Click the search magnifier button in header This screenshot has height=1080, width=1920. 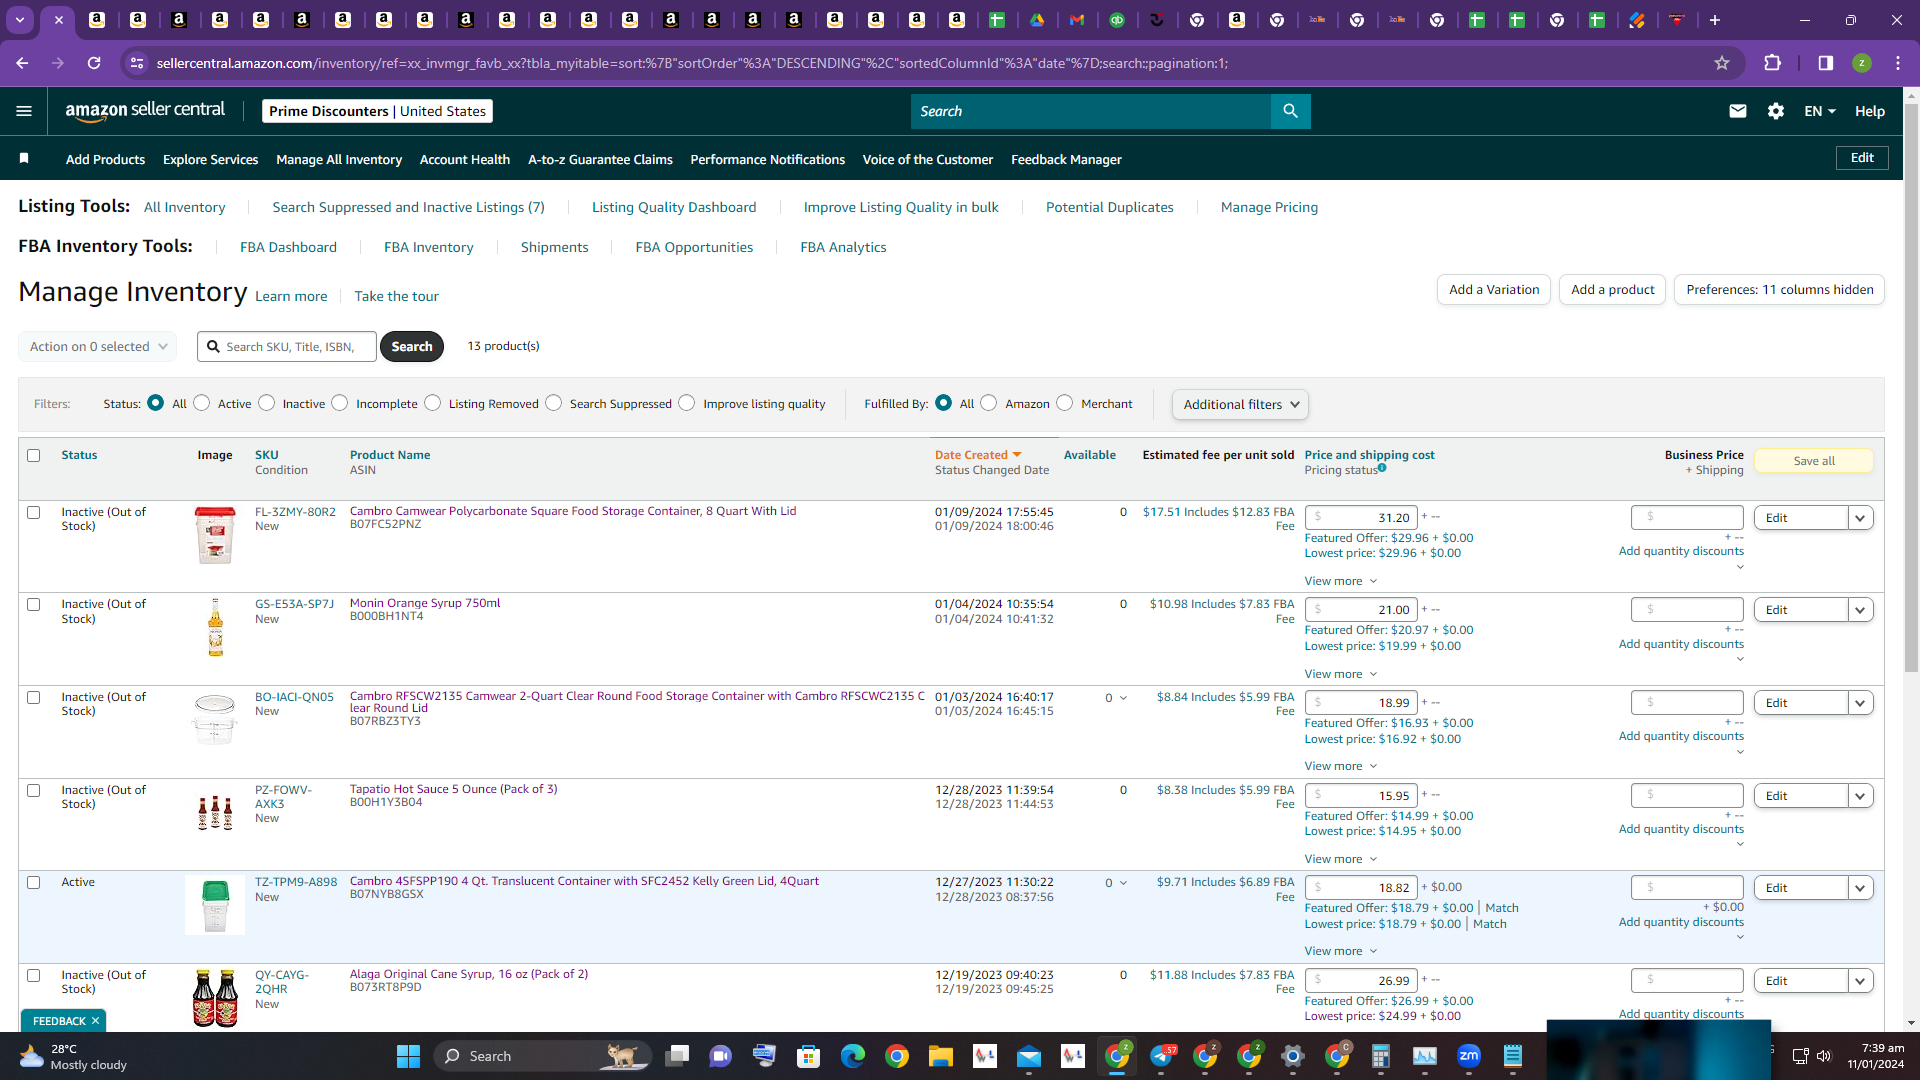(1290, 111)
